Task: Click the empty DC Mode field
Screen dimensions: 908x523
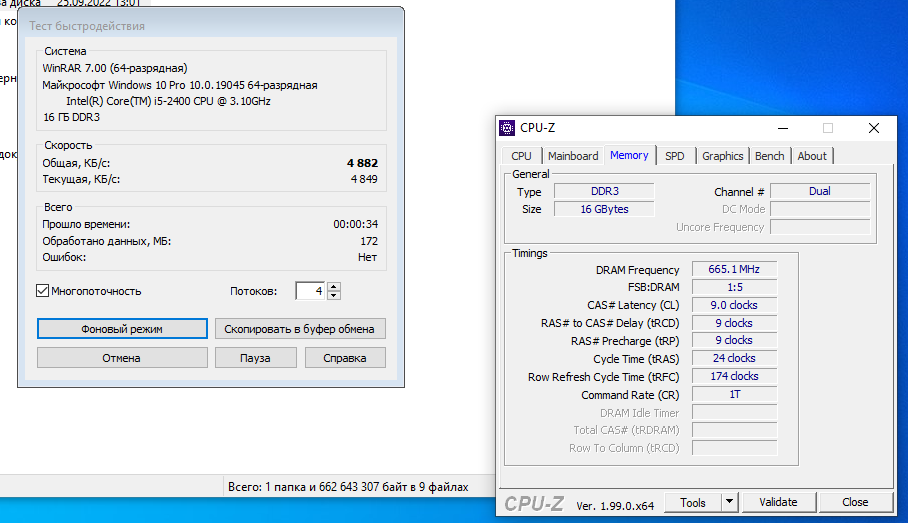Action: point(820,209)
